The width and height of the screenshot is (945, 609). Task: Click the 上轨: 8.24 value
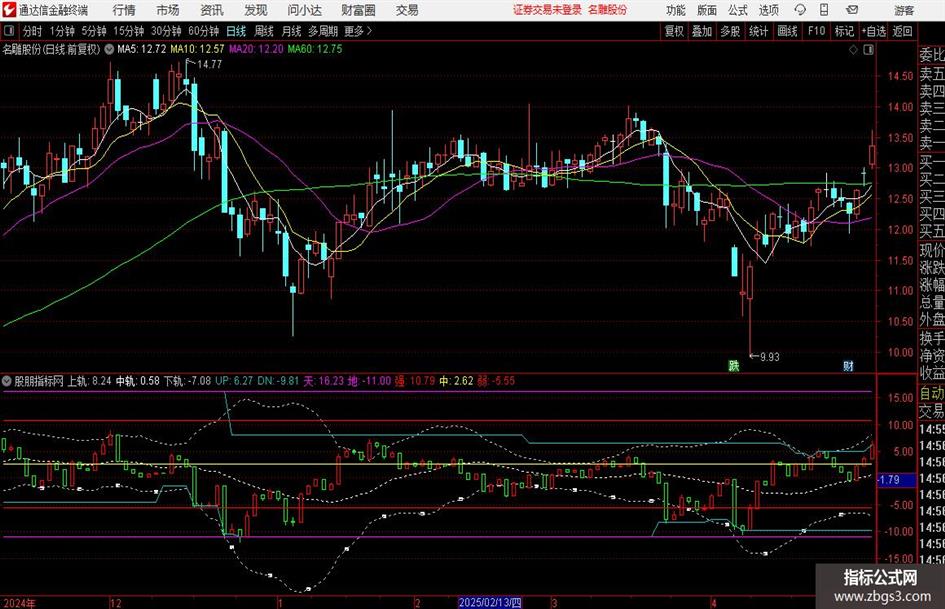click(89, 381)
